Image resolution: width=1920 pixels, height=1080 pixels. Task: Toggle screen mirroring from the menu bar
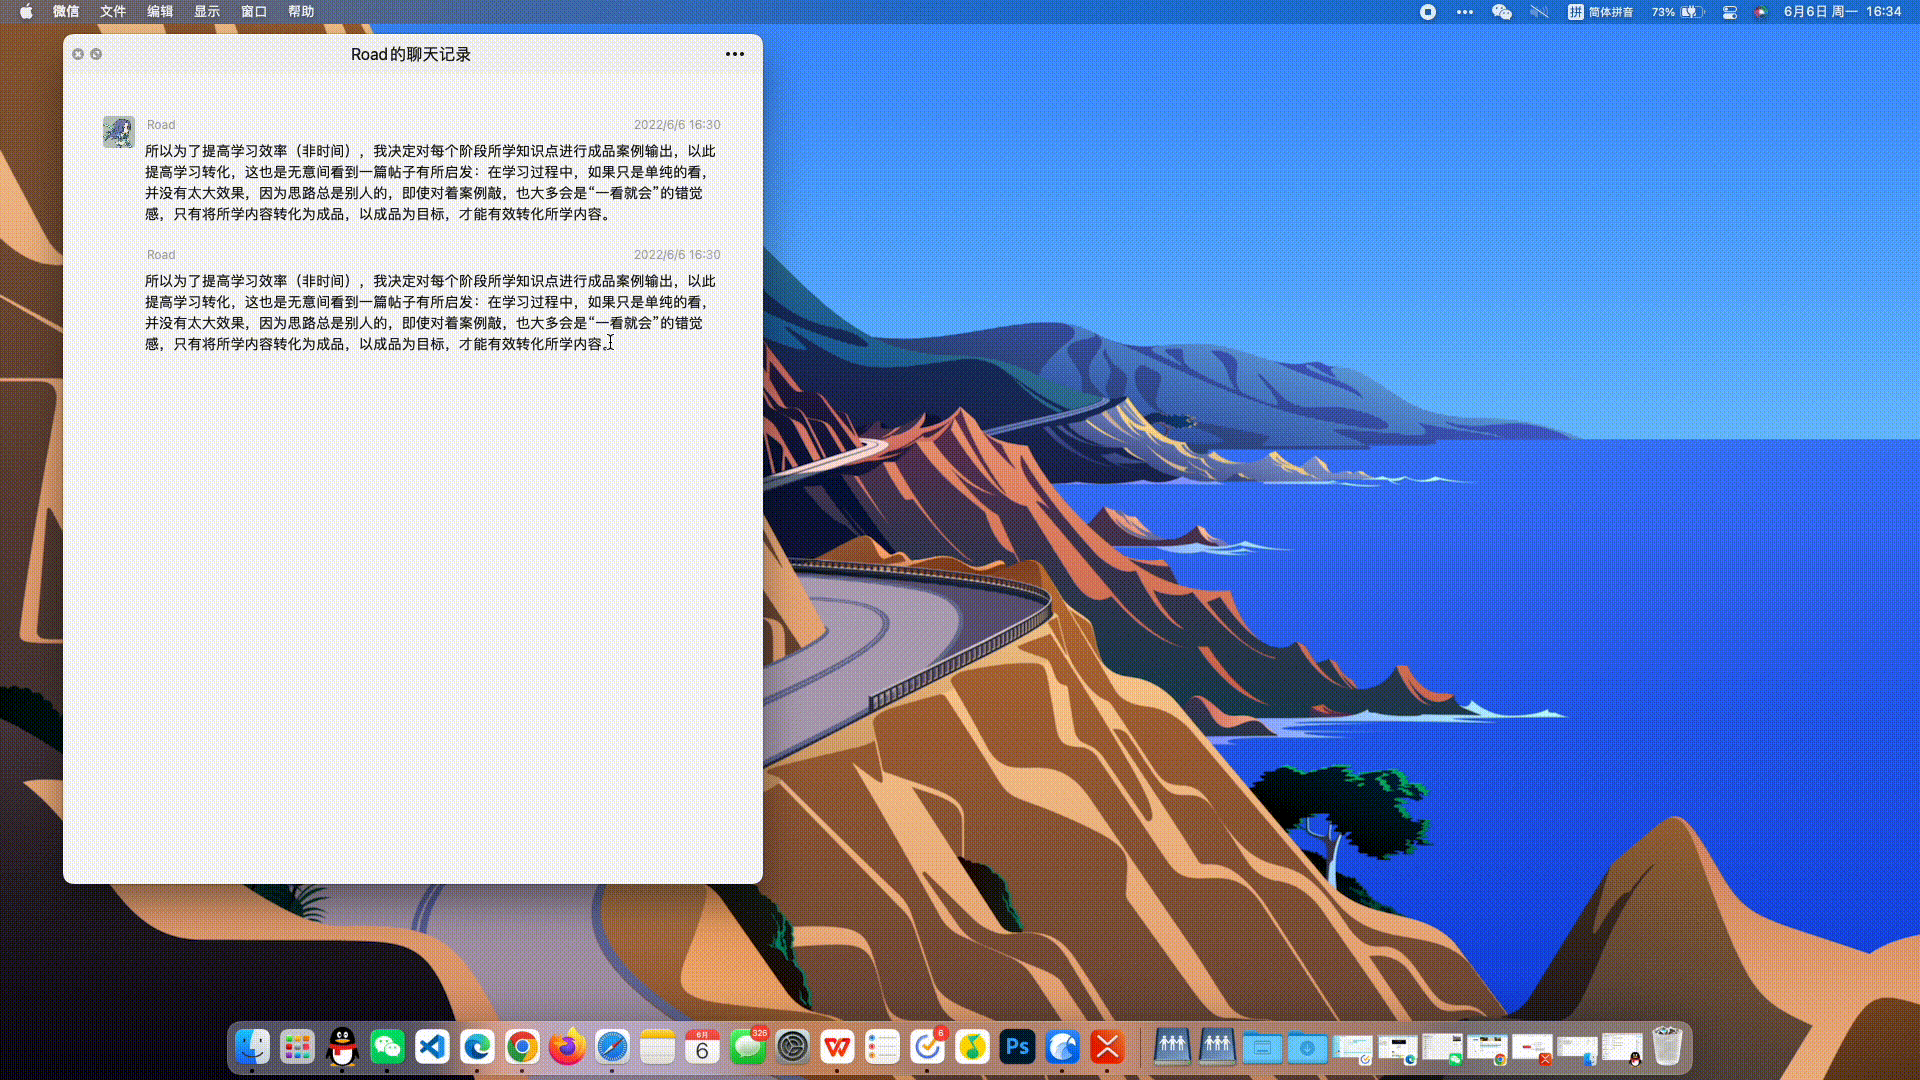(x=1729, y=12)
